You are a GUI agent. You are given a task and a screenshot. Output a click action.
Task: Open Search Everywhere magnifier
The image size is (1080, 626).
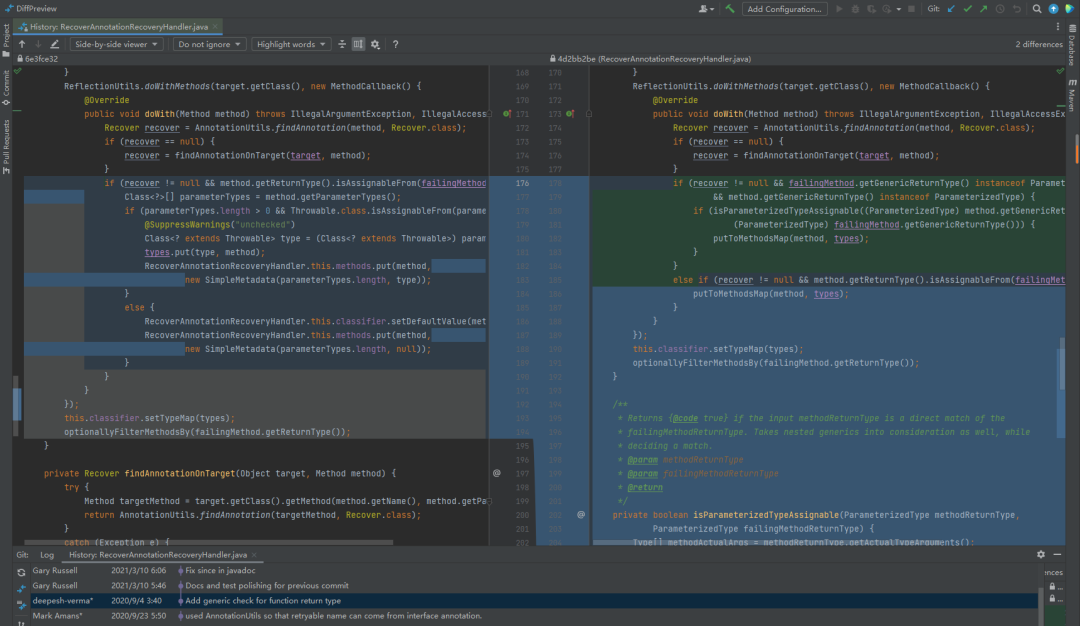[x=1037, y=8]
